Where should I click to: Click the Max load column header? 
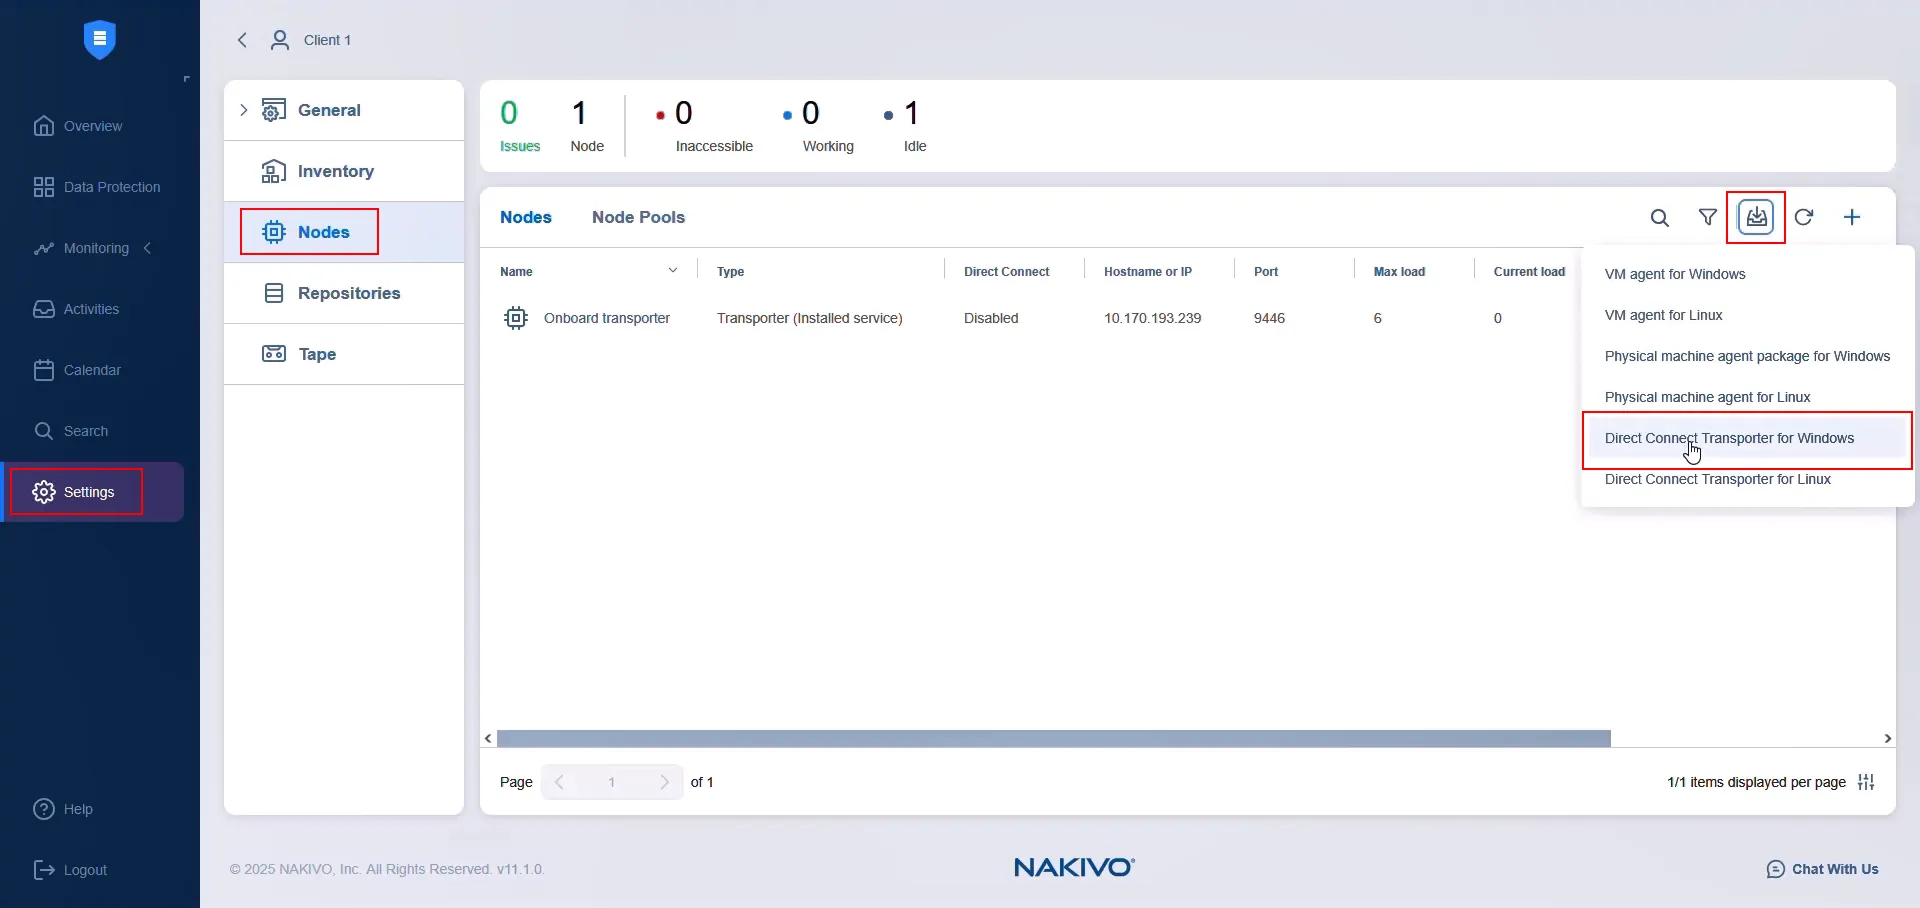[x=1399, y=271]
